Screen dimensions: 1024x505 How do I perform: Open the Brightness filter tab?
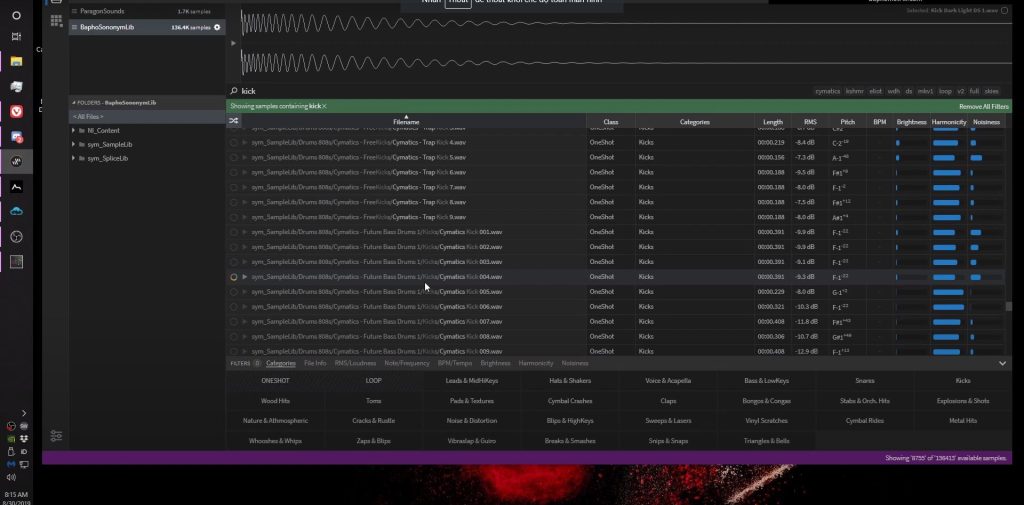coord(495,363)
